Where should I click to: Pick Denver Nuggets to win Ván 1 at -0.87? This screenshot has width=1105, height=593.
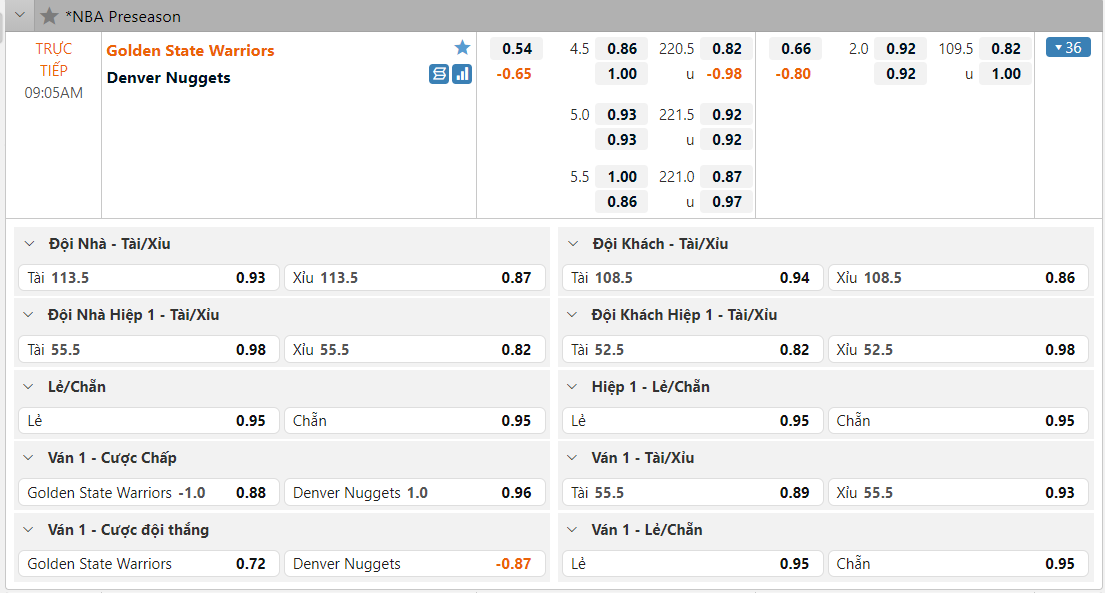pos(414,564)
